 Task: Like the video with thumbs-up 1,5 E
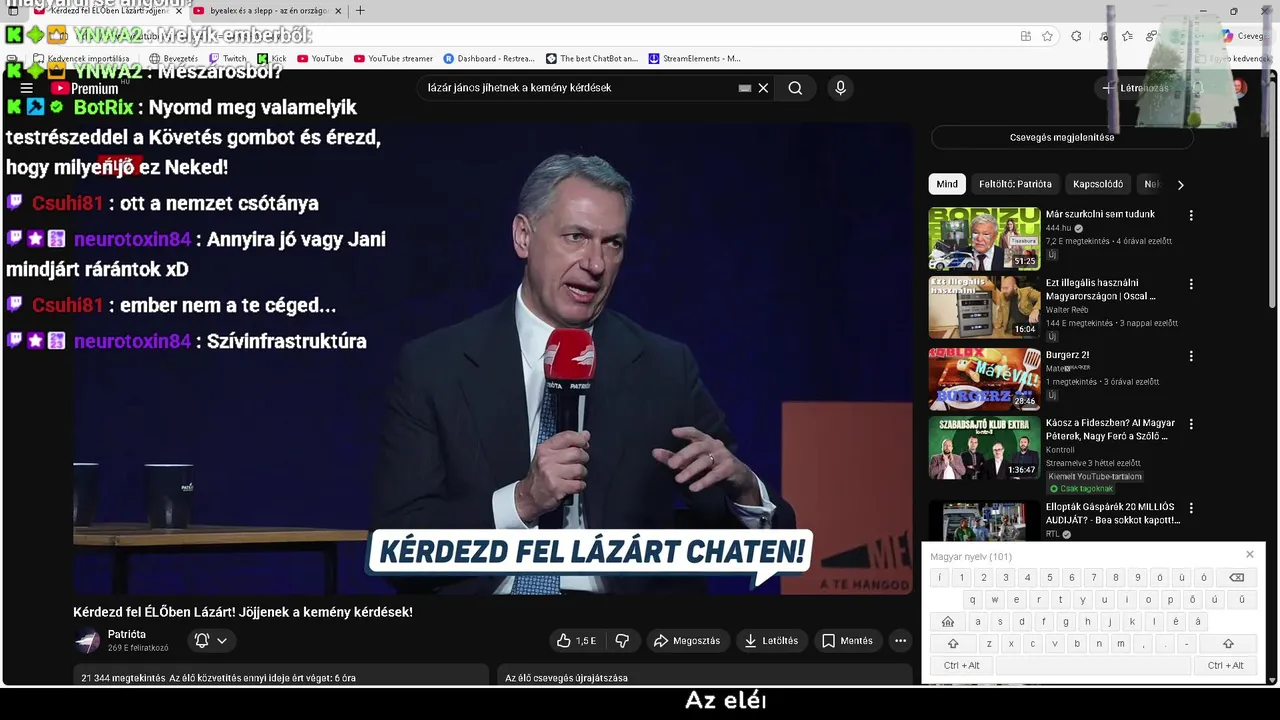576,641
